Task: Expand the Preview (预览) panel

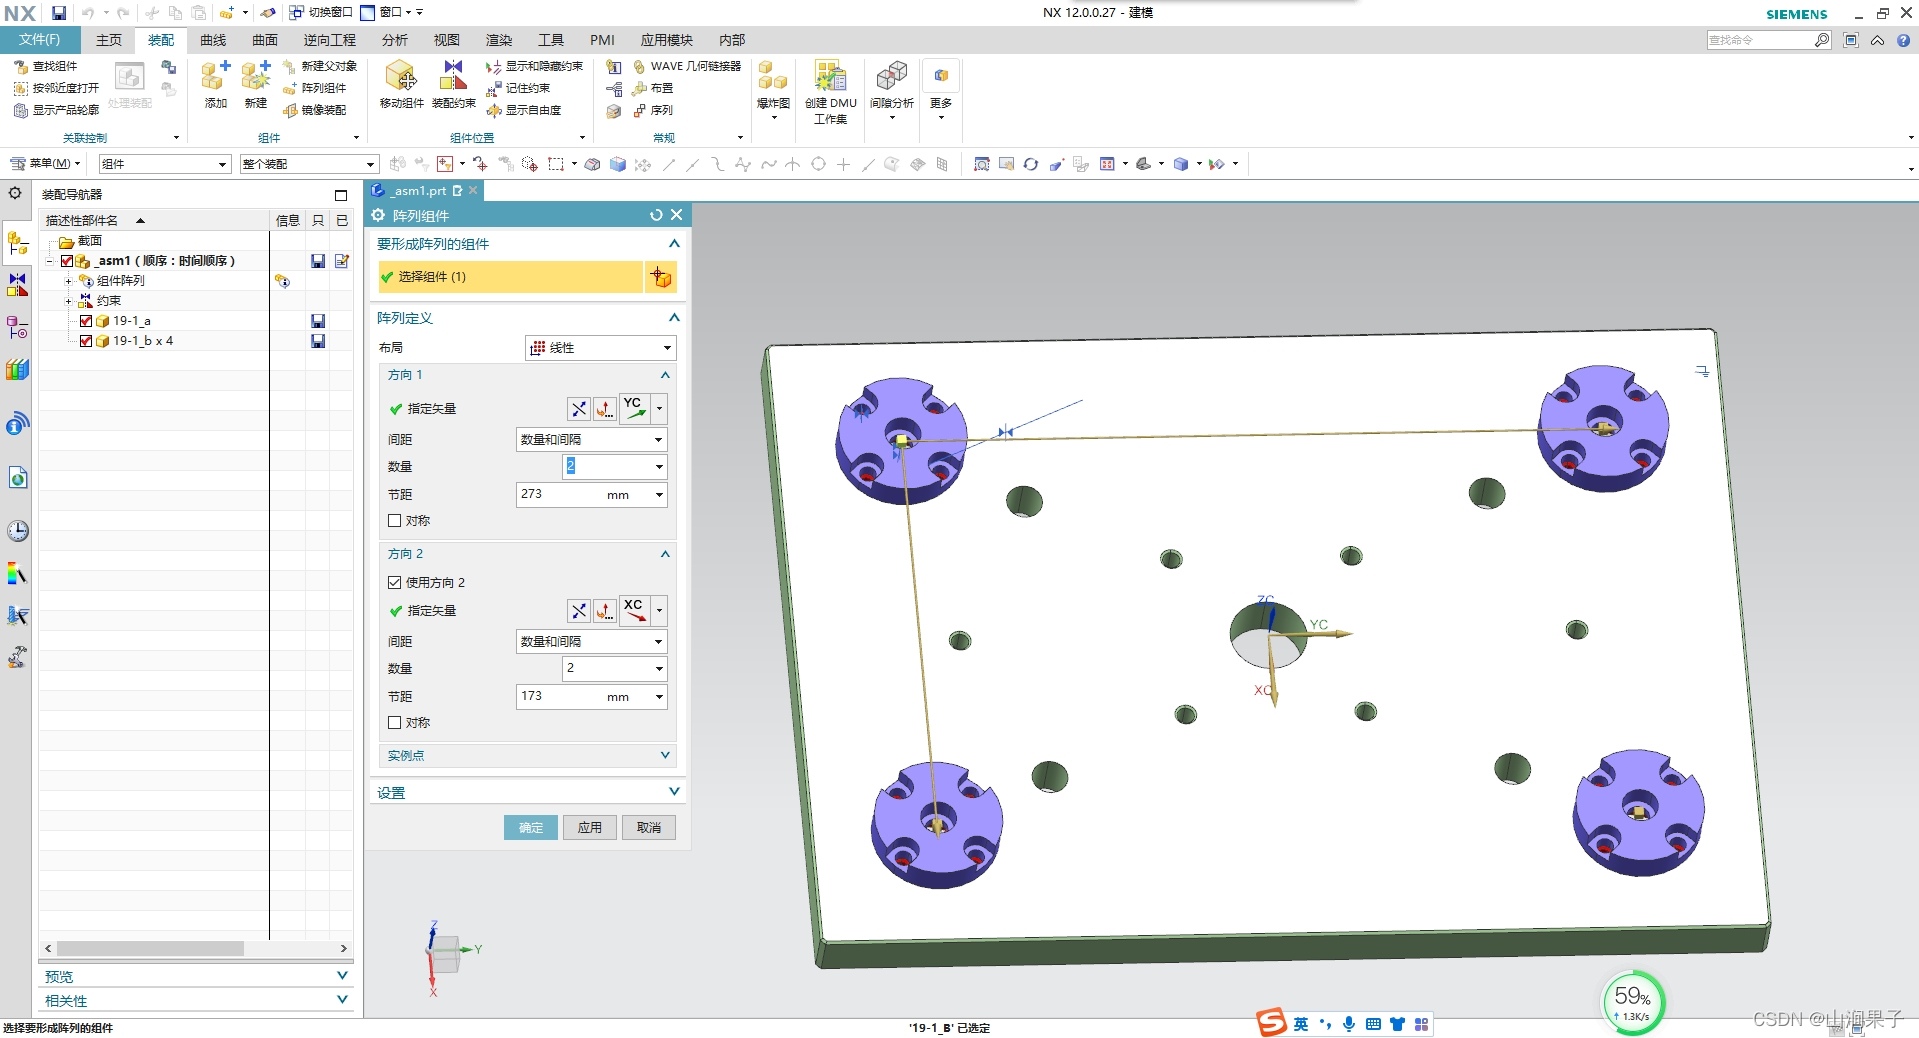Action: (x=342, y=976)
